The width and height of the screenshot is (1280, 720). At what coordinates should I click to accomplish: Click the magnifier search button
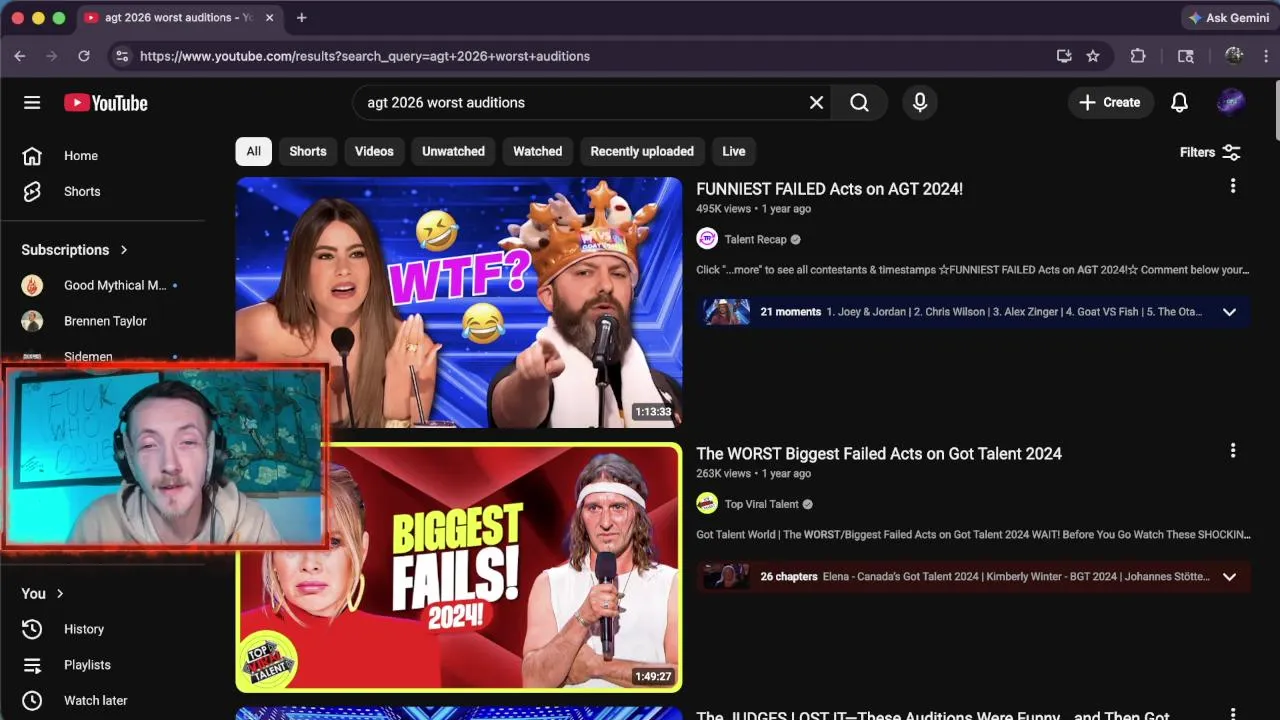[x=860, y=103]
